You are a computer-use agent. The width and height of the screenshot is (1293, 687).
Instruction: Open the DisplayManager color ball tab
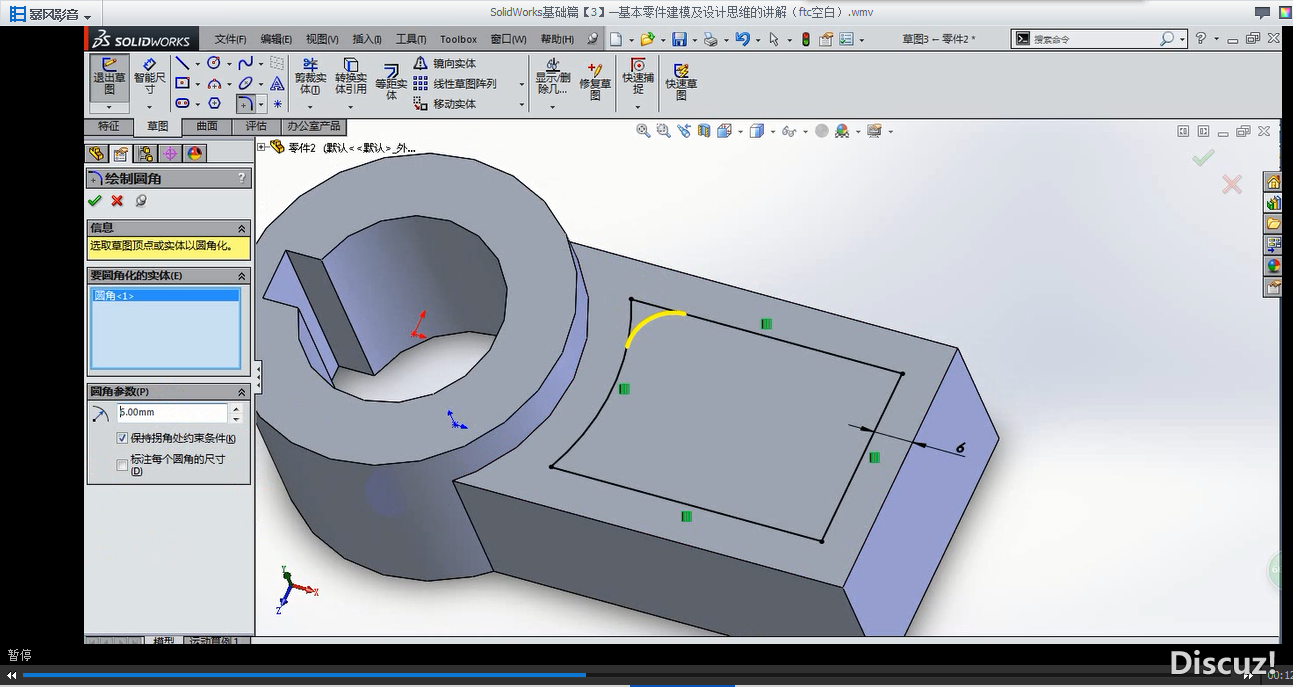click(x=195, y=154)
